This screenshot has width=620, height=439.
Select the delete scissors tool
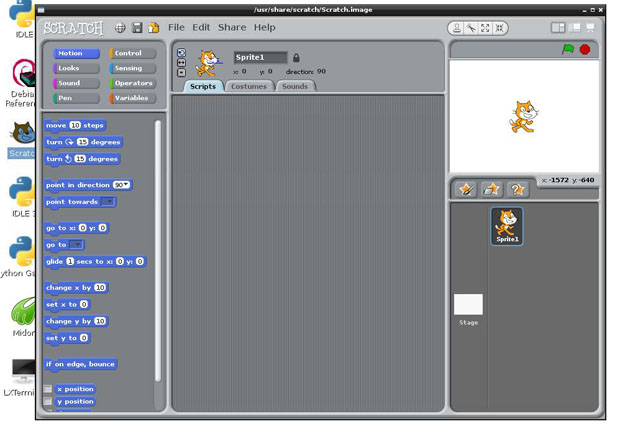471,28
